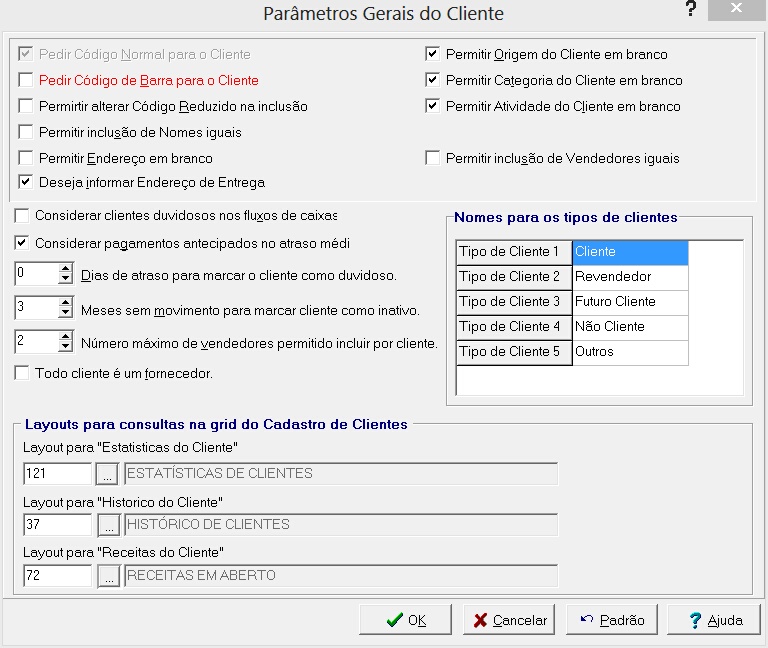Screen dimensions: 768x648
Task: Increase dias de atraso spinner up arrow
Action: [65, 268]
